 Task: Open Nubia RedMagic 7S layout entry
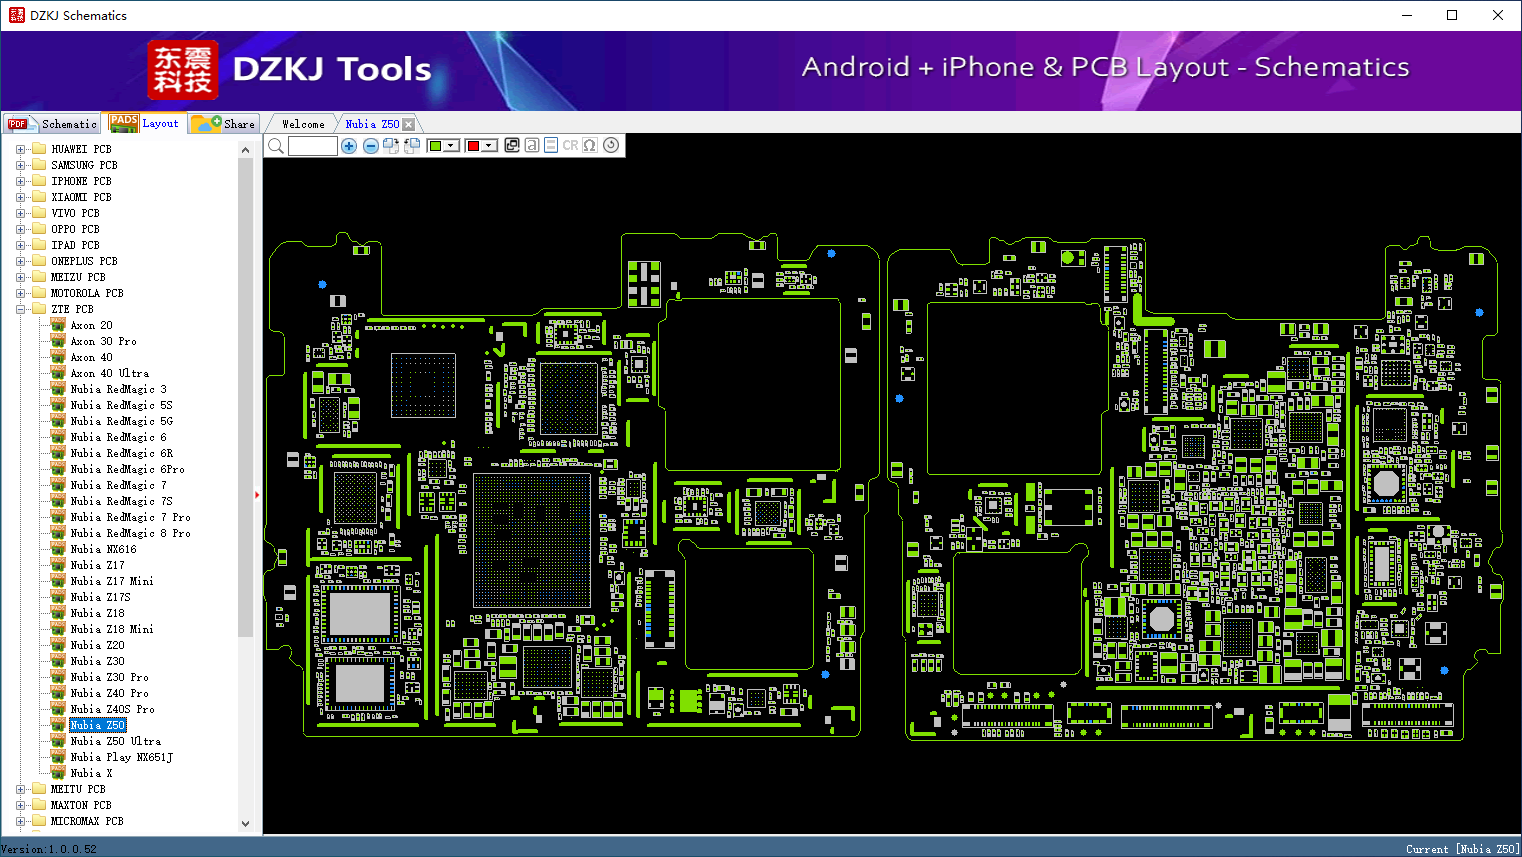click(121, 501)
